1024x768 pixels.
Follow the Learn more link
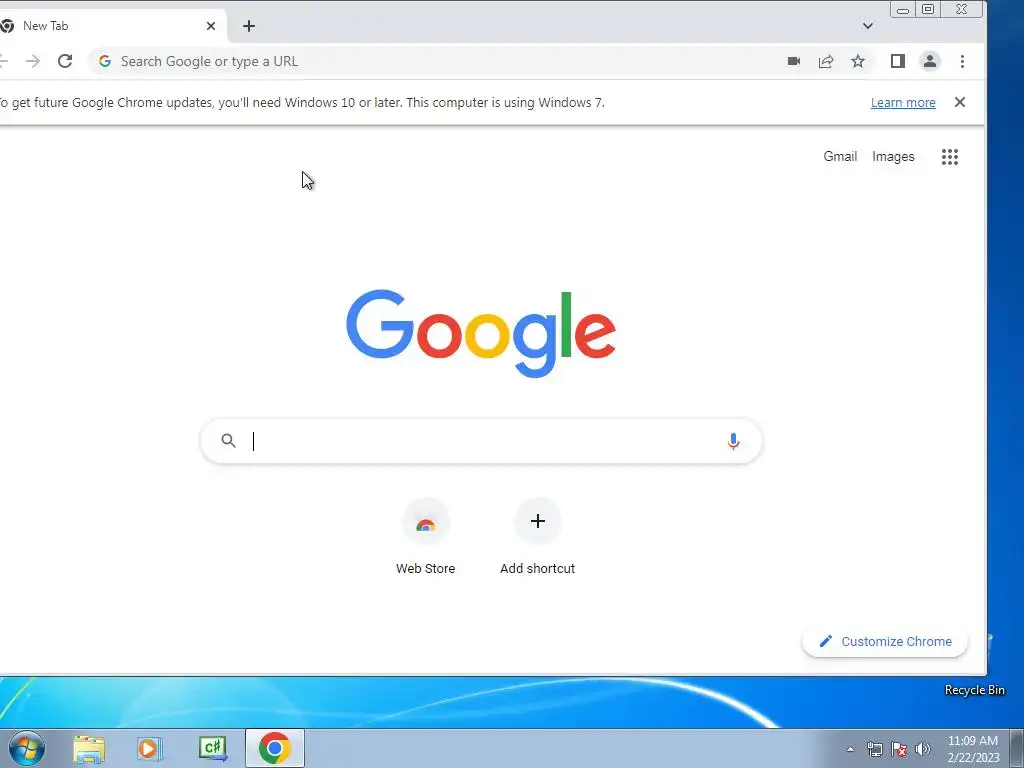pos(903,103)
